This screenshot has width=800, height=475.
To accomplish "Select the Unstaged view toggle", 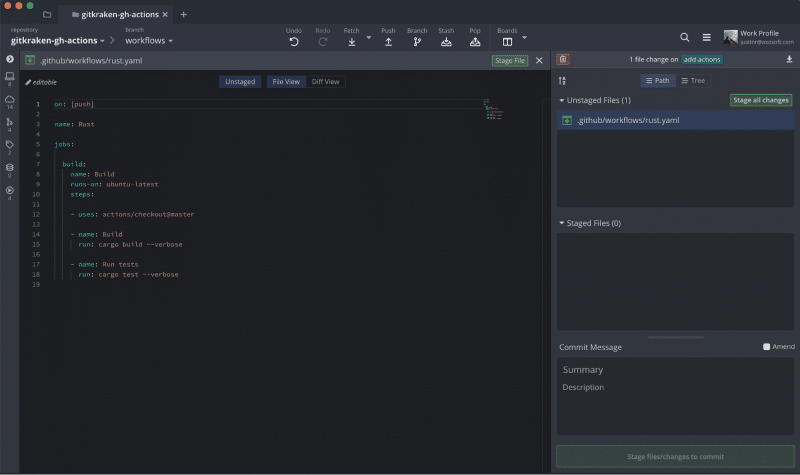I will 240,82.
